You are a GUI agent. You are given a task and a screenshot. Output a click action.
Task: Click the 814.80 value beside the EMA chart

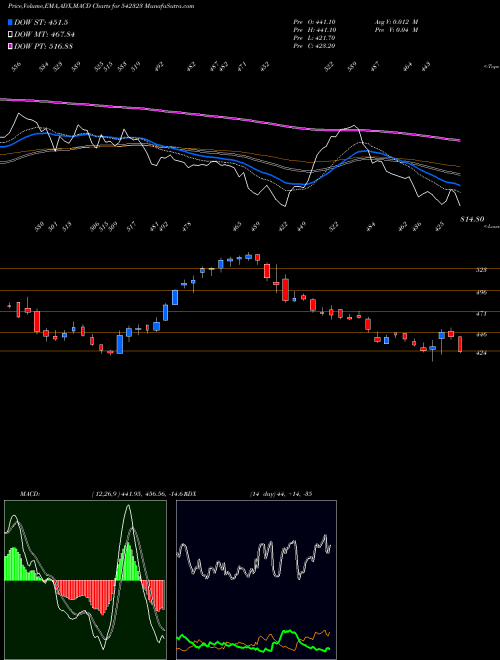pos(472,219)
